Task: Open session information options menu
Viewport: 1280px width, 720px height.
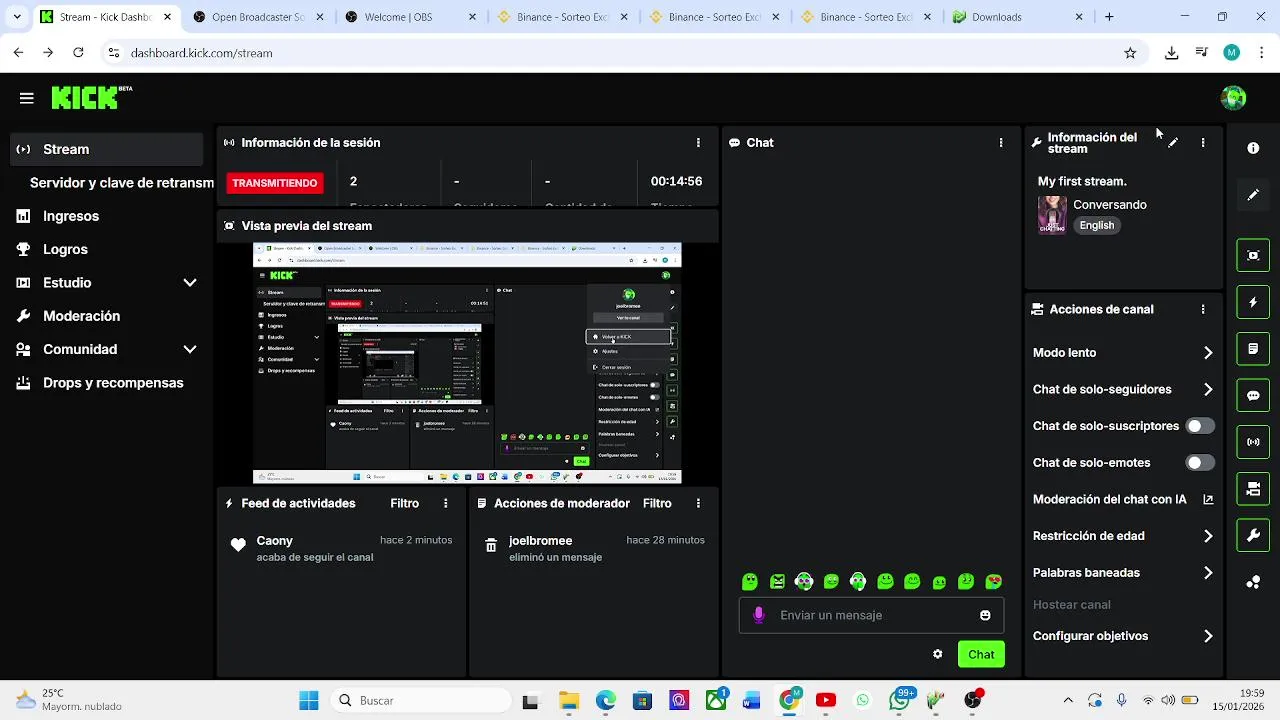Action: click(x=698, y=143)
